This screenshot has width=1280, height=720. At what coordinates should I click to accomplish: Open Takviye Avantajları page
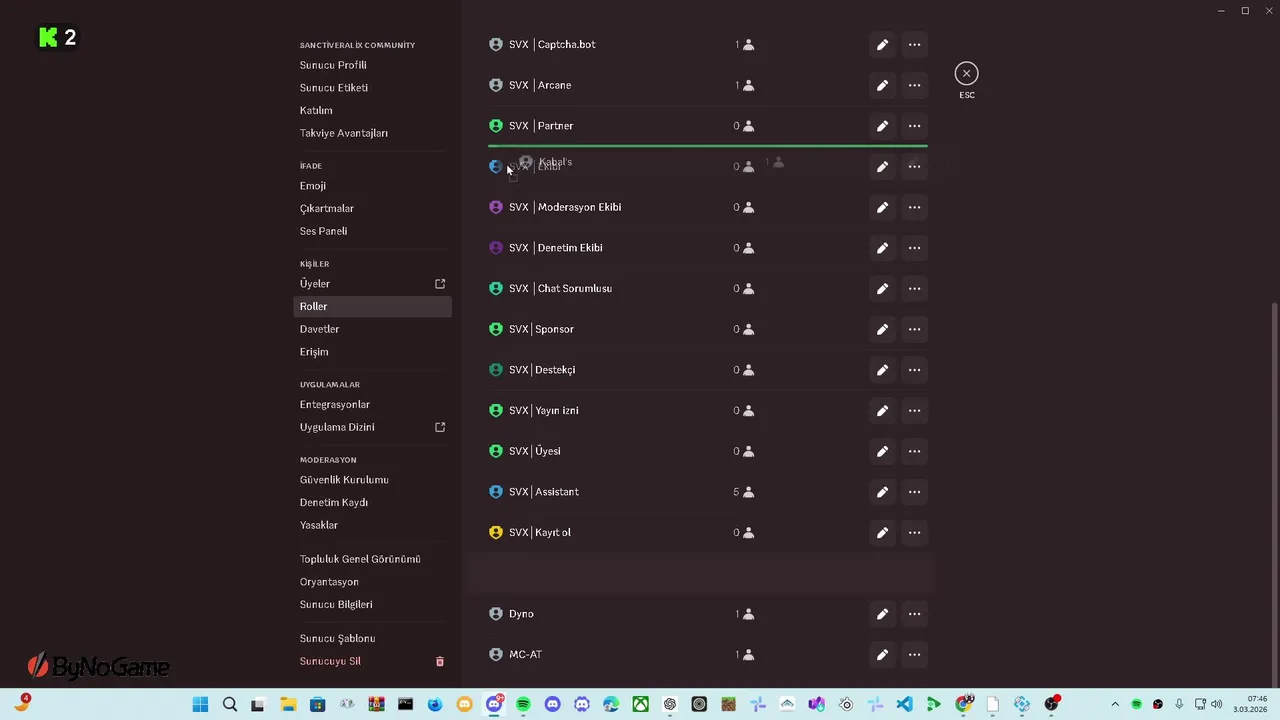(344, 133)
